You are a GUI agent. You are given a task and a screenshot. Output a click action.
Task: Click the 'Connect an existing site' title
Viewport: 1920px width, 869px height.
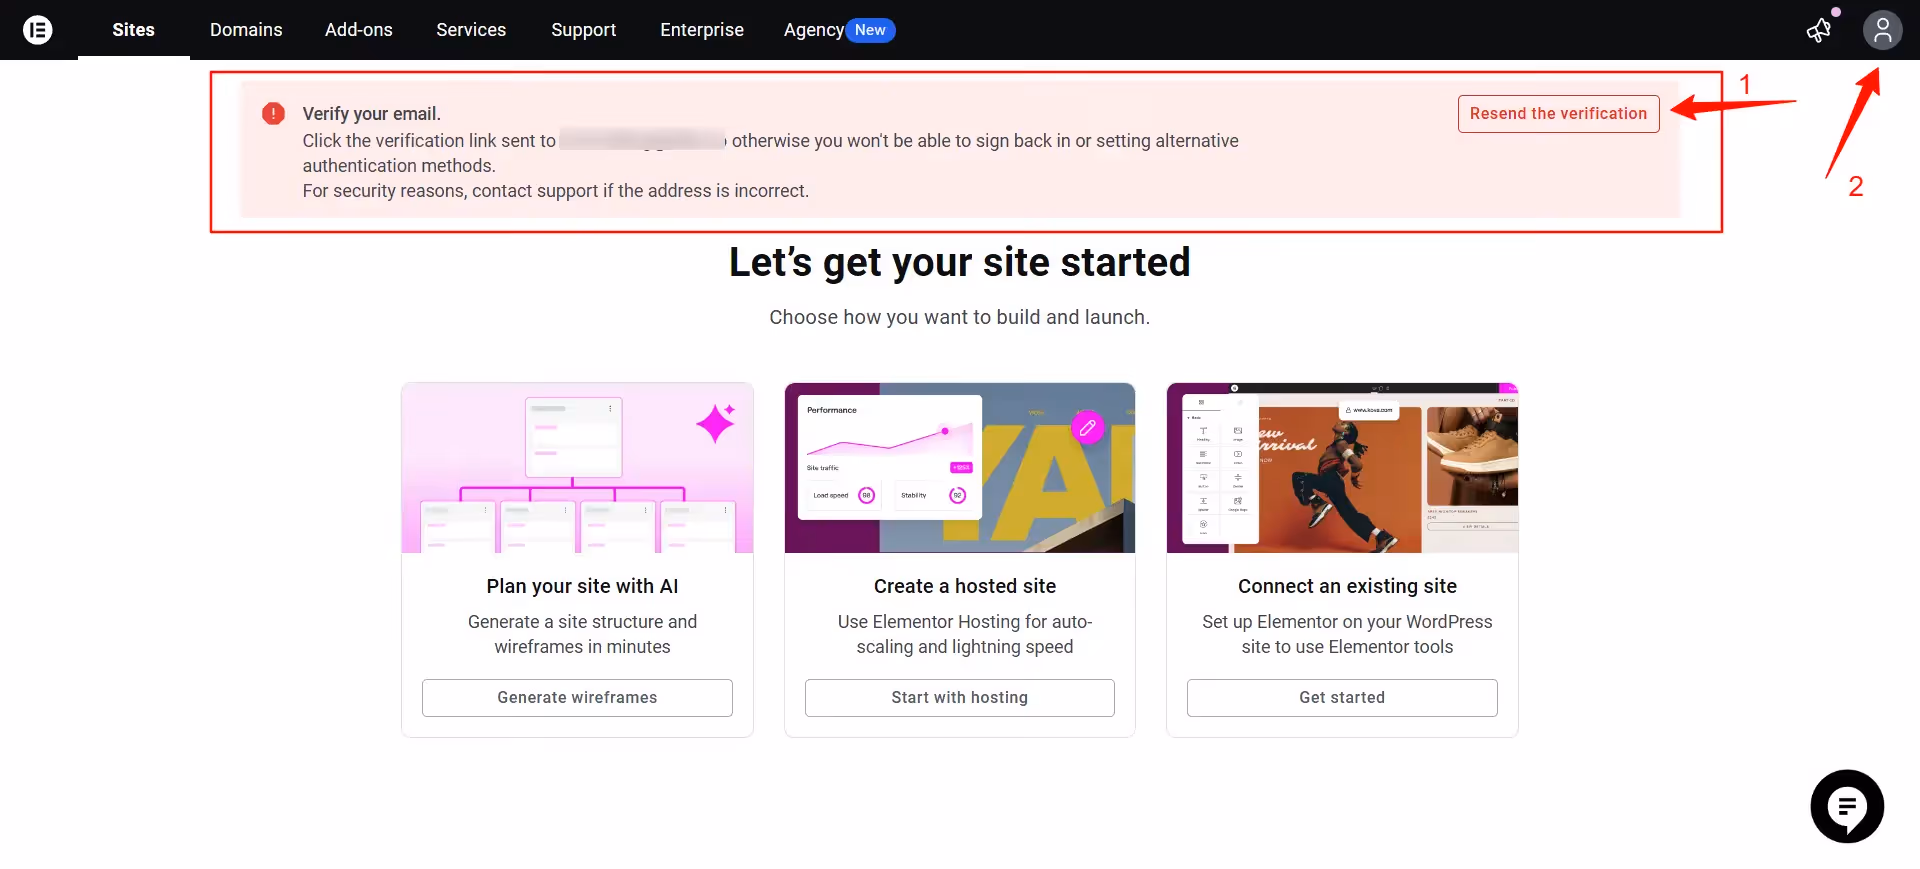tap(1347, 586)
